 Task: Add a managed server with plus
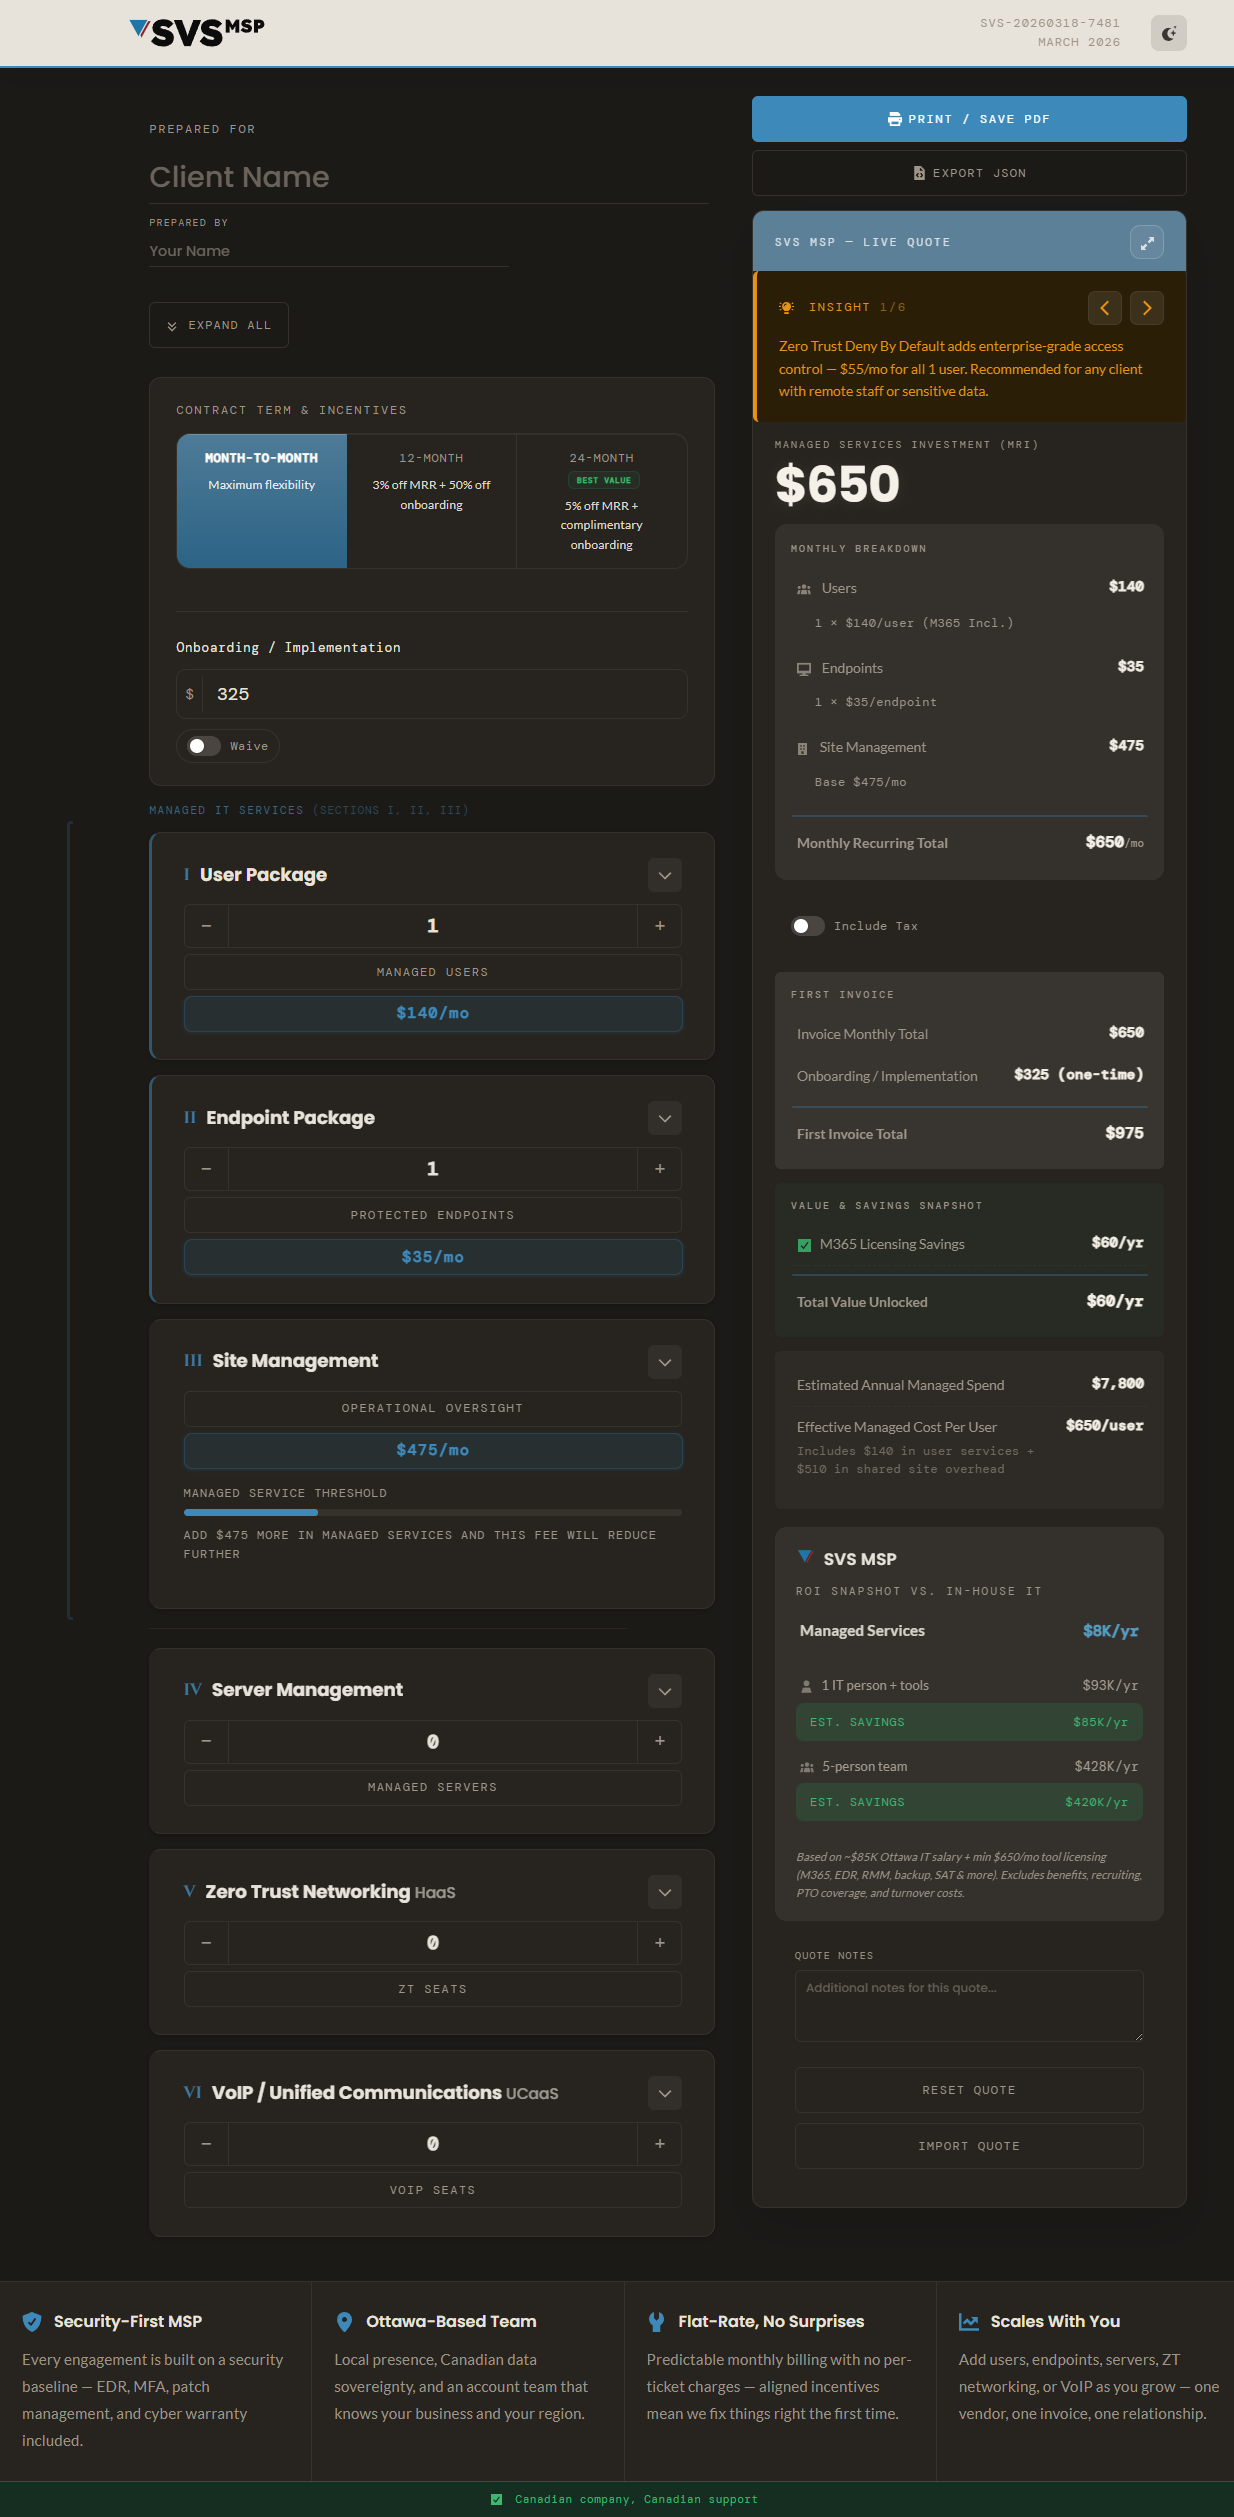[659, 1741]
